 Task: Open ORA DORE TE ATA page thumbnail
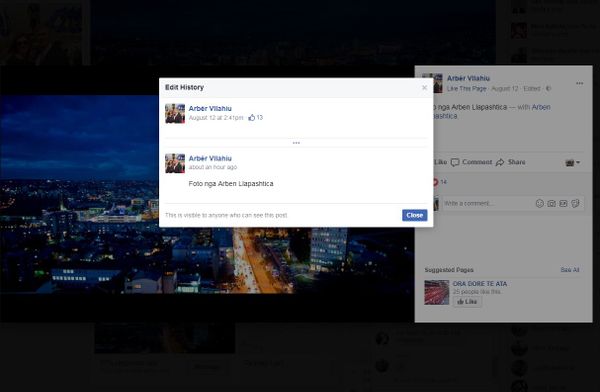[x=437, y=292]
